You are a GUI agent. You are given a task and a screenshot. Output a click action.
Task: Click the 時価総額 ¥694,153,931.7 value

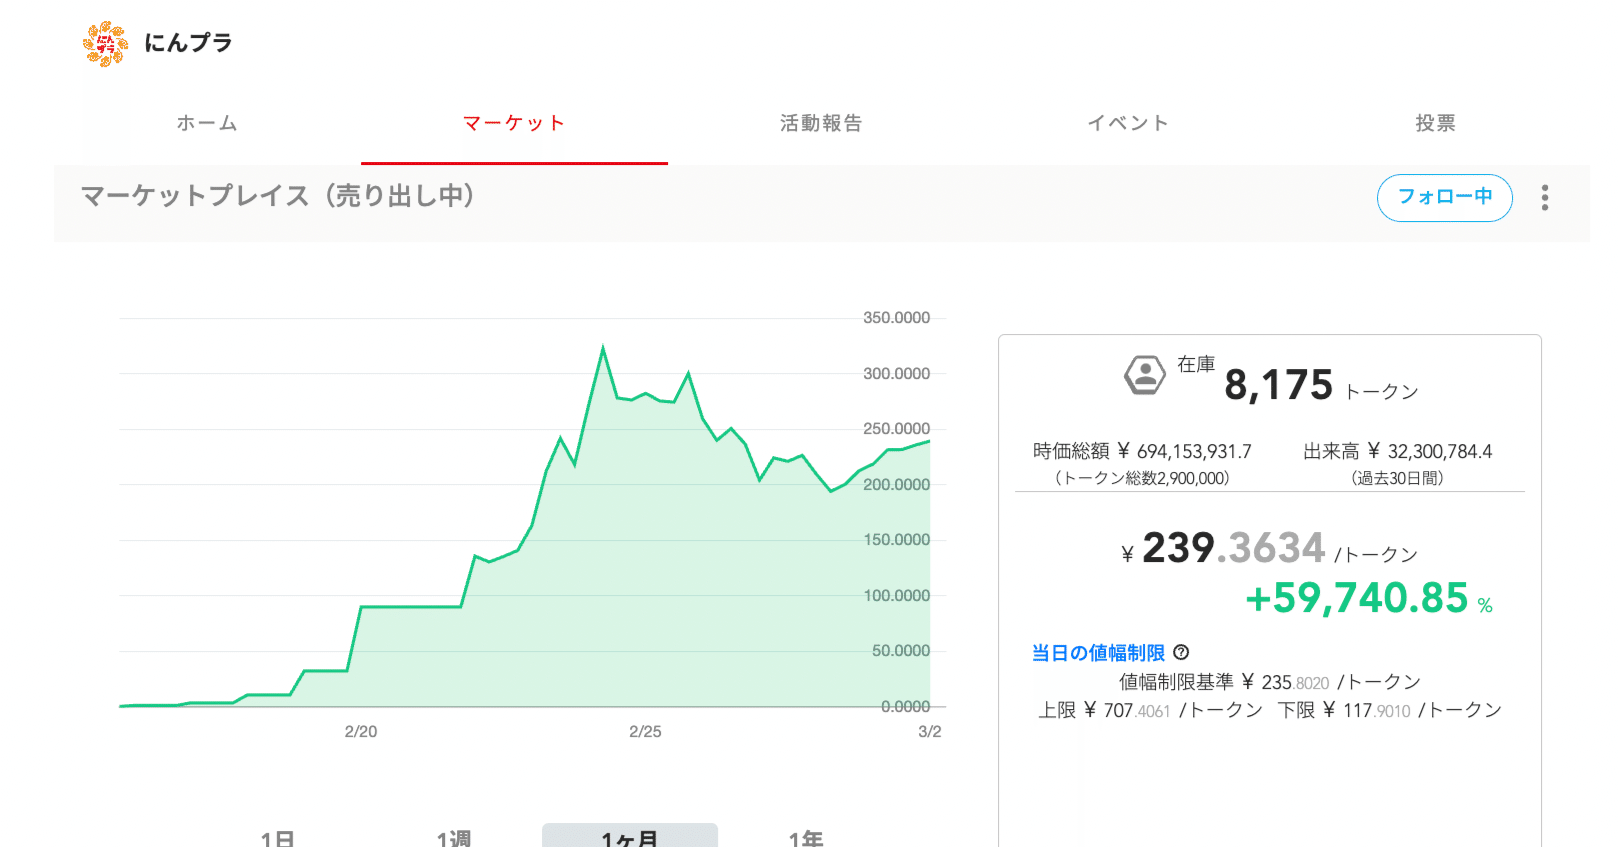[x=1142, y=451]
